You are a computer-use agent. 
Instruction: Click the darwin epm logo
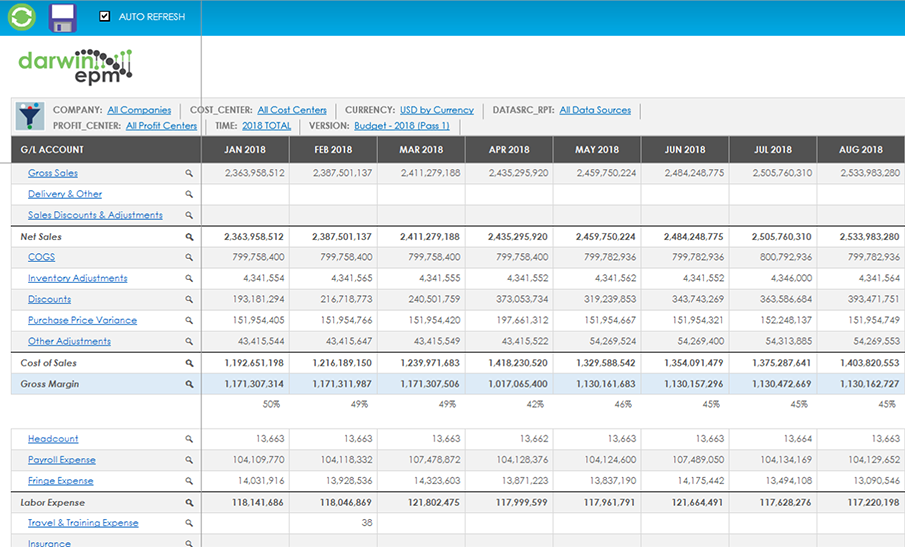(76, 66)
